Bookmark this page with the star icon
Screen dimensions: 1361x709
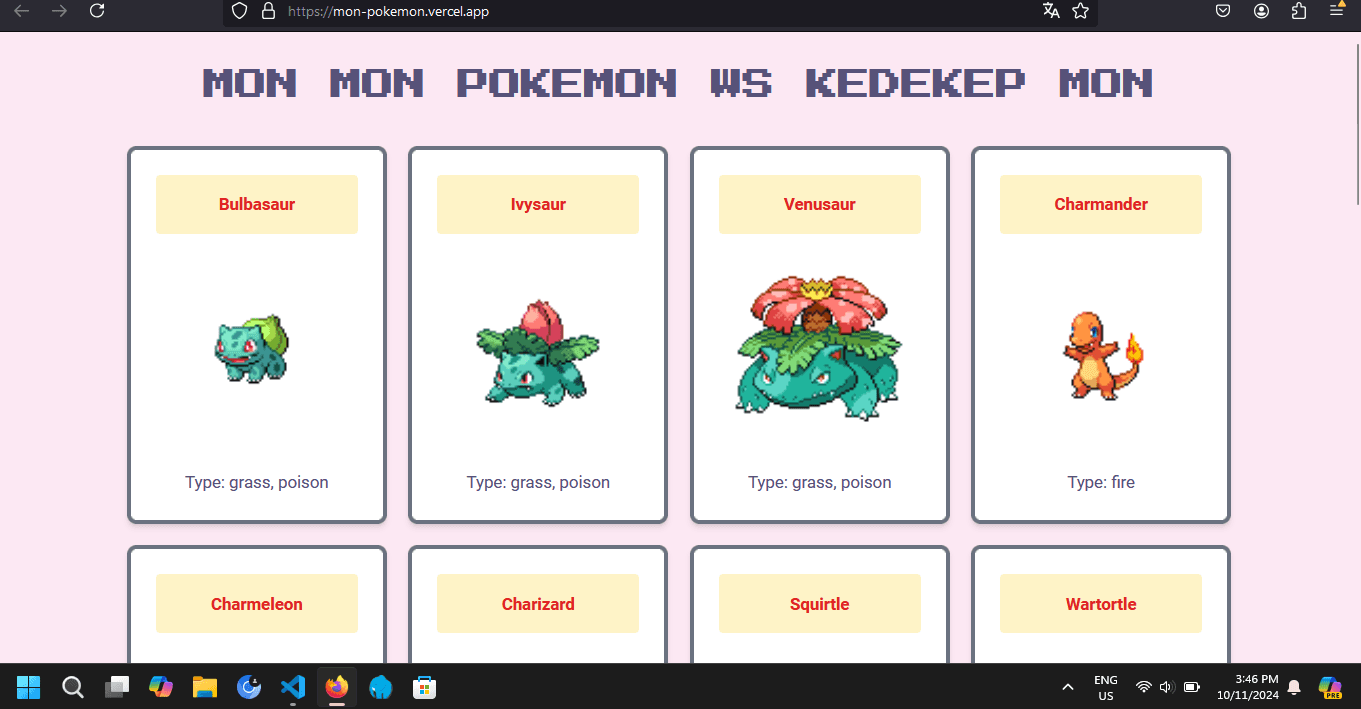click(1080, 11)
